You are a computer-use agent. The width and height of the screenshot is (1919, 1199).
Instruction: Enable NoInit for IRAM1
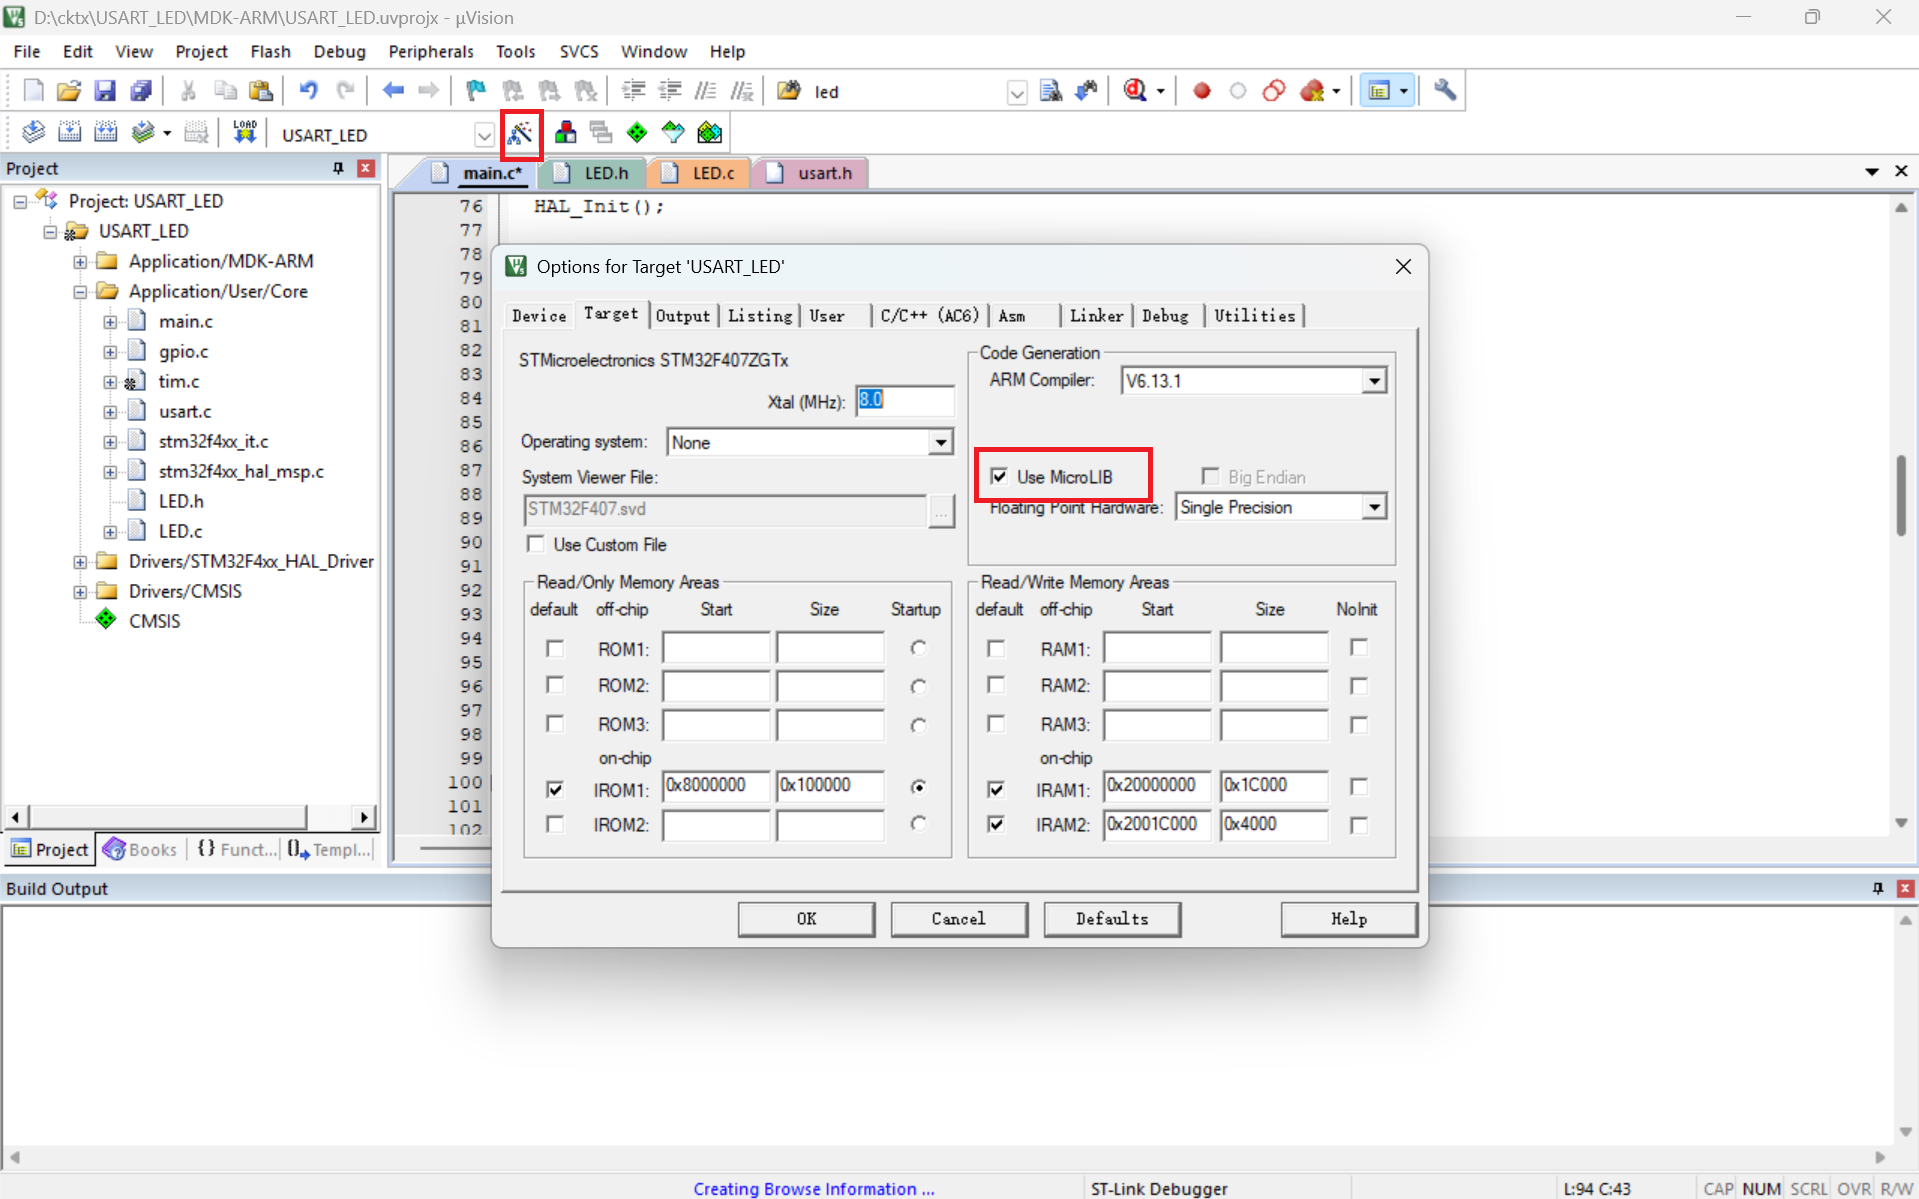click(x=1358, y=787)
